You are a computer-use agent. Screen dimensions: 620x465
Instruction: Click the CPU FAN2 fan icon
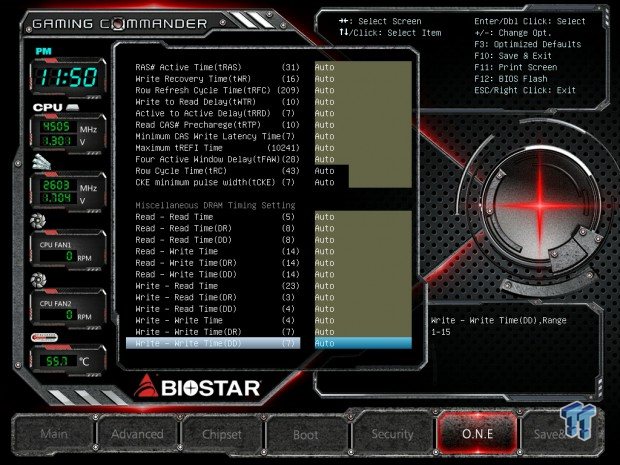38,280
